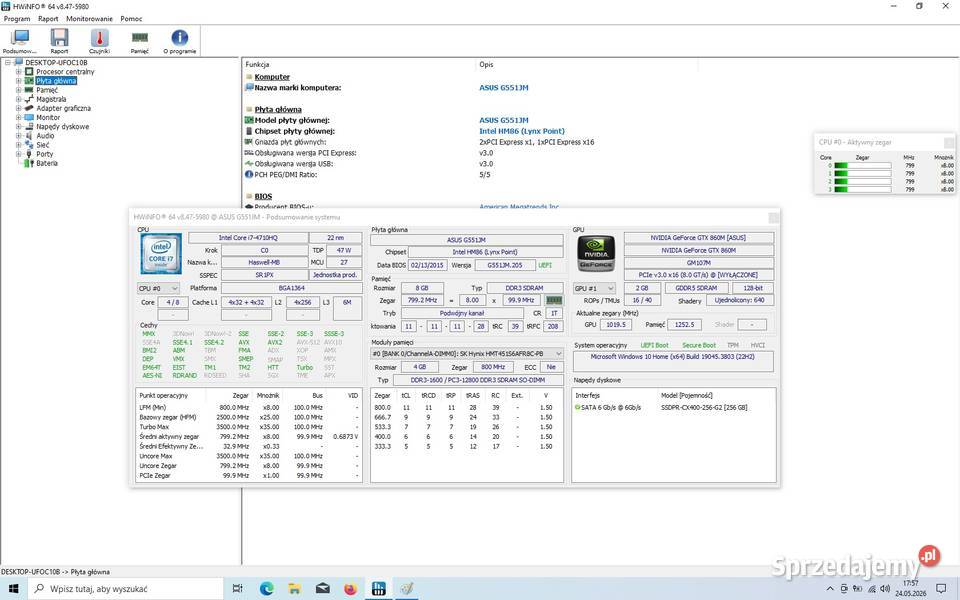
Task: Open Task View on the taskbar
Action: coord(238,589)
